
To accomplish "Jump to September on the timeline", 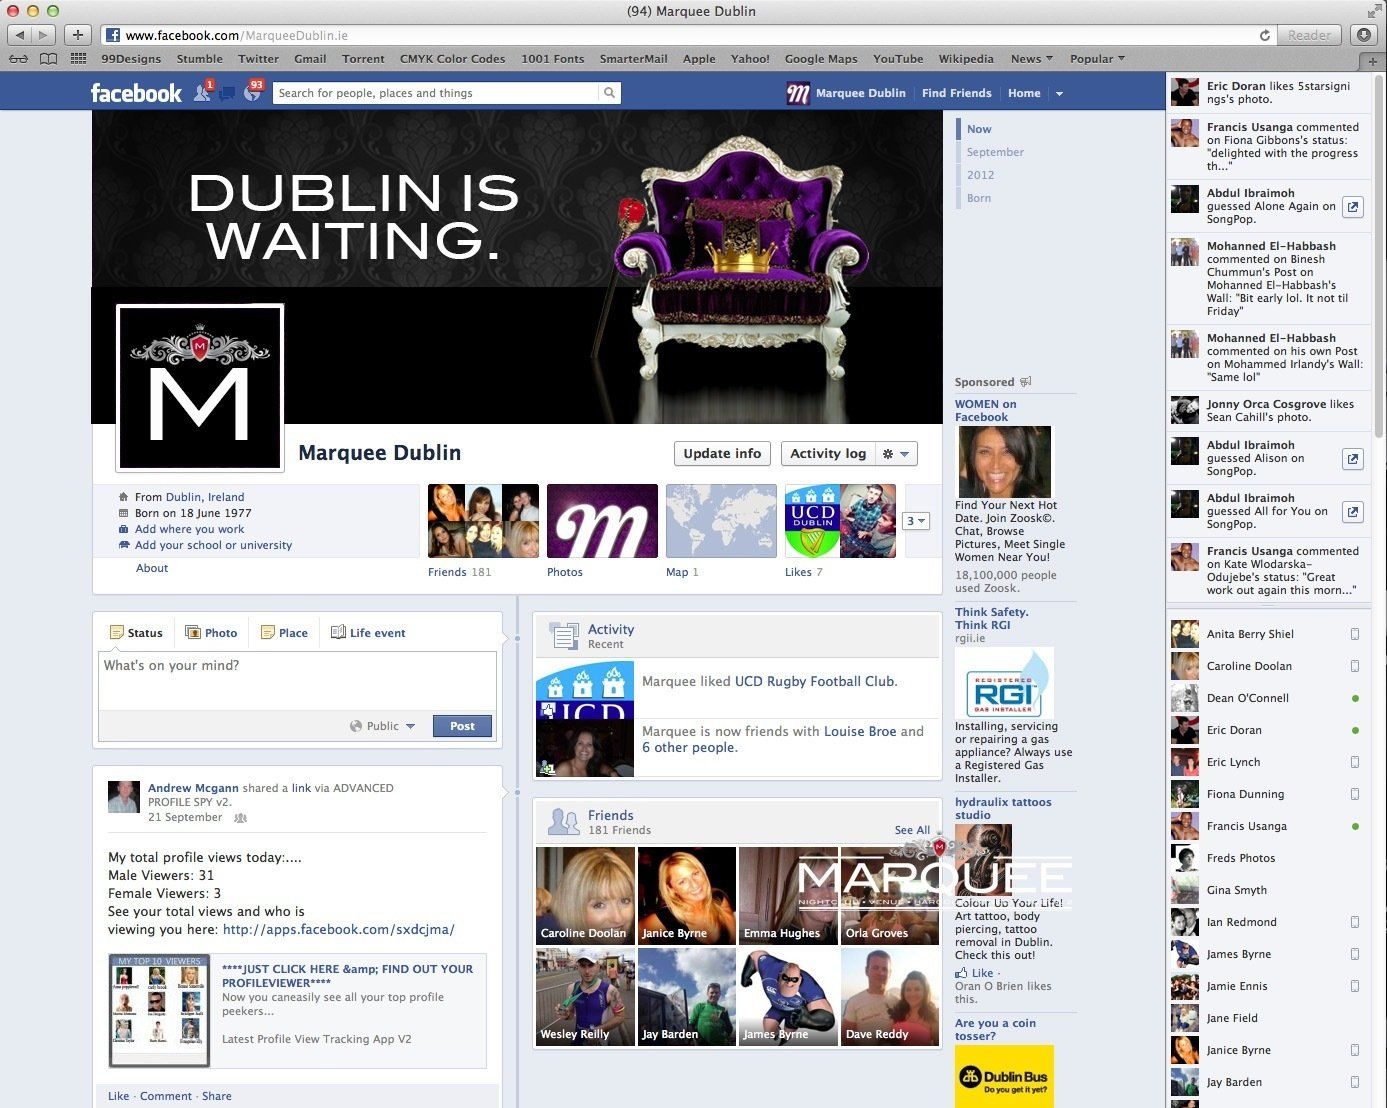I will click(995, 152).
